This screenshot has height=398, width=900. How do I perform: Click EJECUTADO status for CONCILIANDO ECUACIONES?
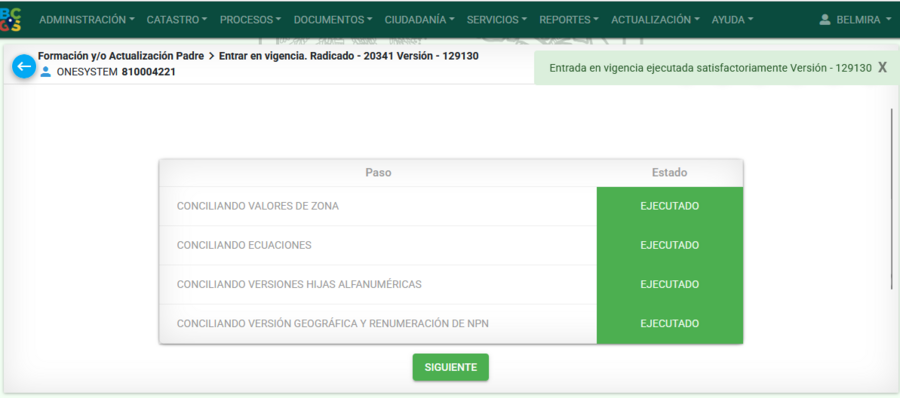coord(670,245)
